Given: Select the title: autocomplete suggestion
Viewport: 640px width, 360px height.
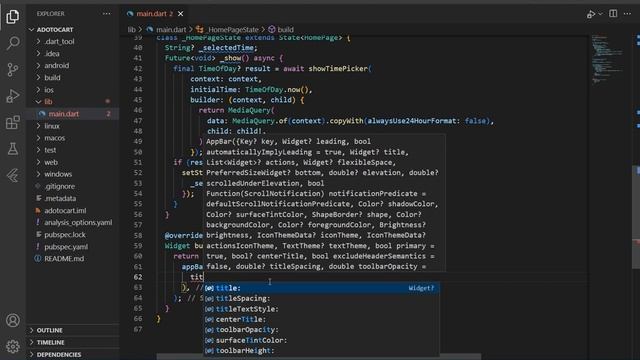Looking at the screenshot, I should (x=322, y=288).
